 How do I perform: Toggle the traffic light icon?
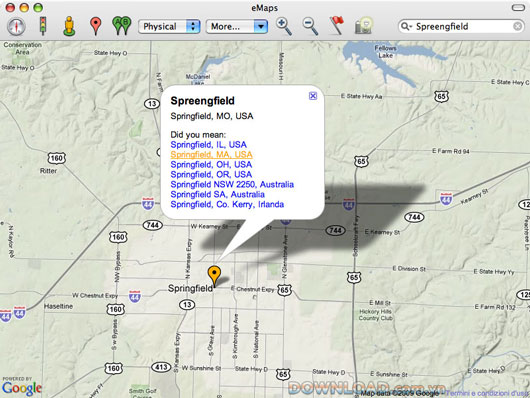[x=43, y=26]
